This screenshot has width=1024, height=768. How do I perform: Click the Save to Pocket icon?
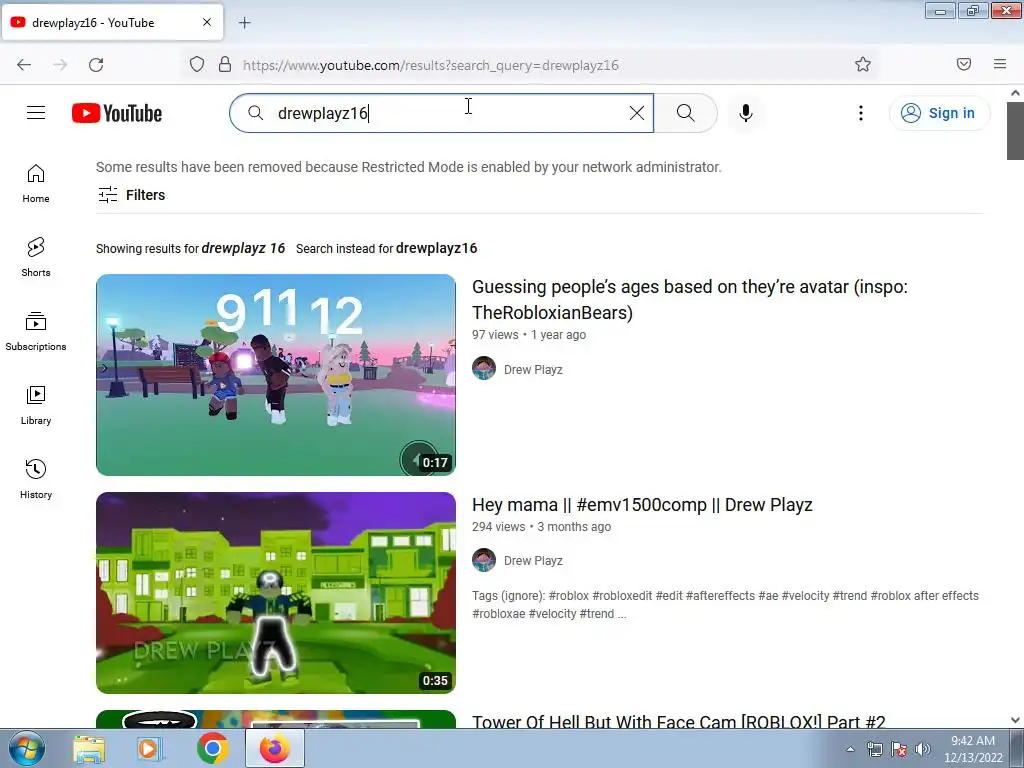click(x=964, y=64)
